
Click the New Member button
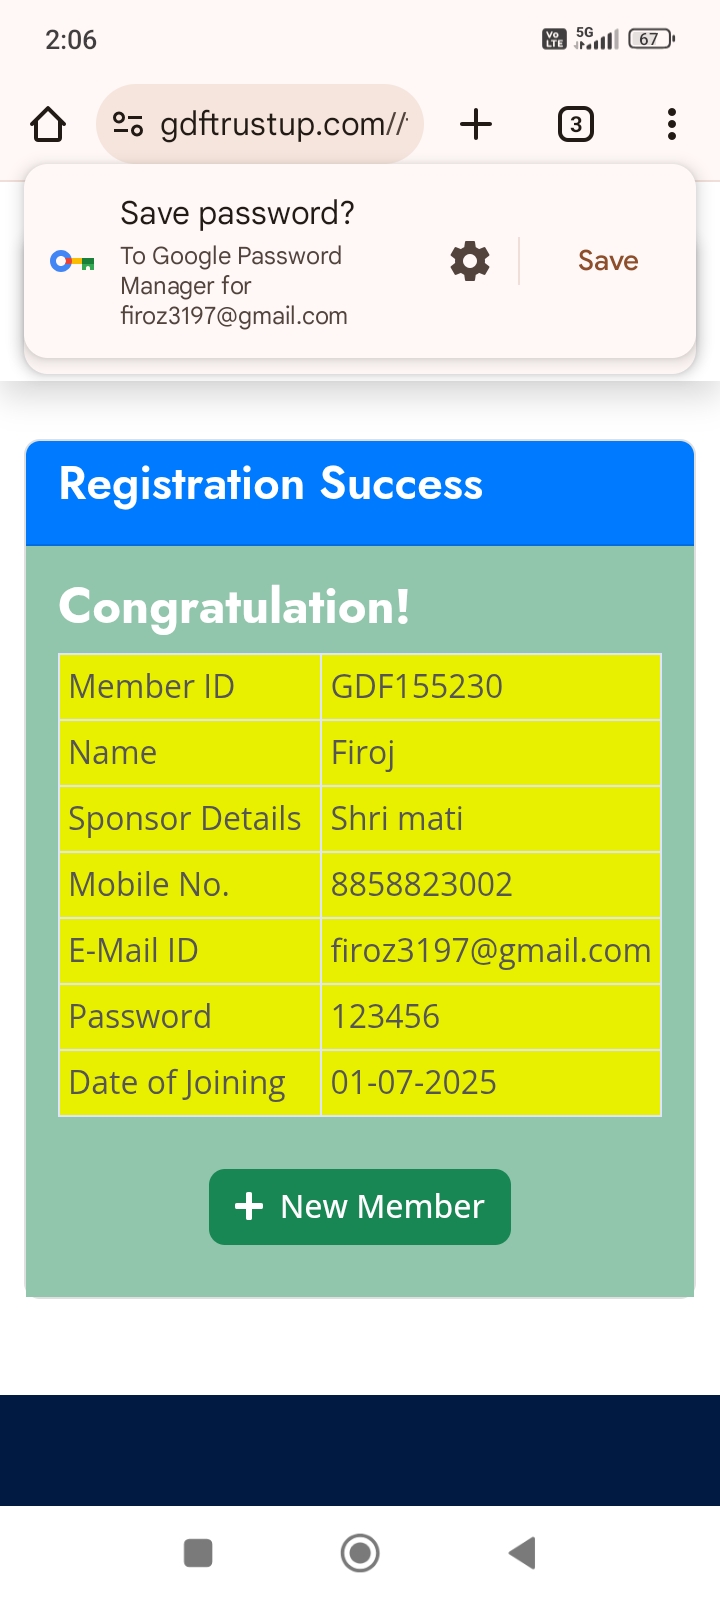click(x=360, y=1207)
